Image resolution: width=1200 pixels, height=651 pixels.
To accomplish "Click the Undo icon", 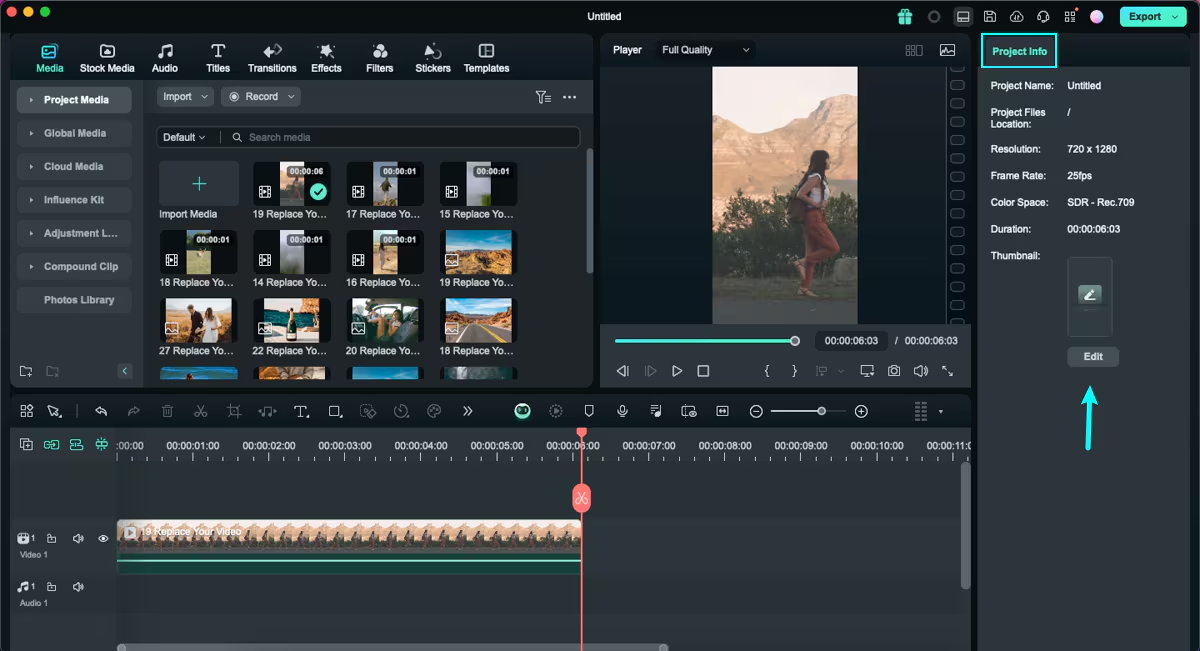I will click(x=101, y=411).
